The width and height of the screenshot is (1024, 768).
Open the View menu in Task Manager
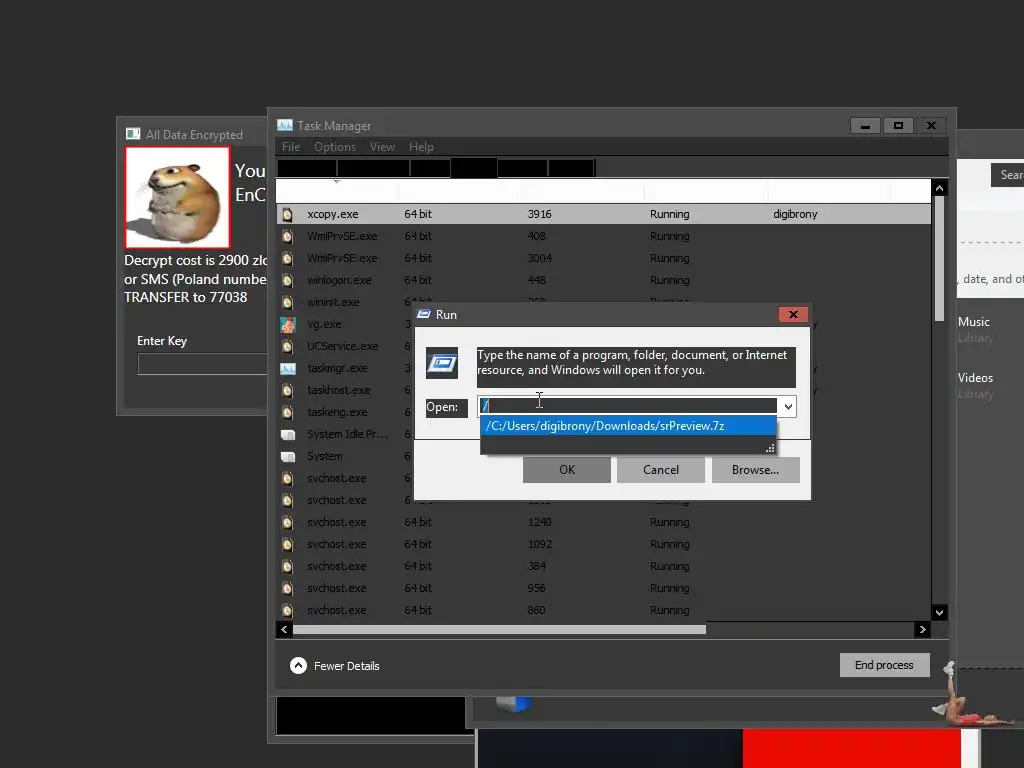tap(382, 147)
